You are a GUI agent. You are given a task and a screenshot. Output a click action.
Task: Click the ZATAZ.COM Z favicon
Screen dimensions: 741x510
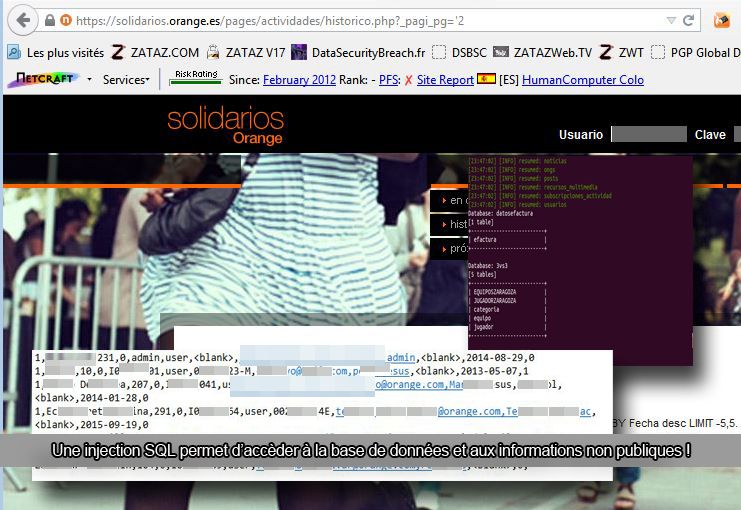click(x=118, y=52)
